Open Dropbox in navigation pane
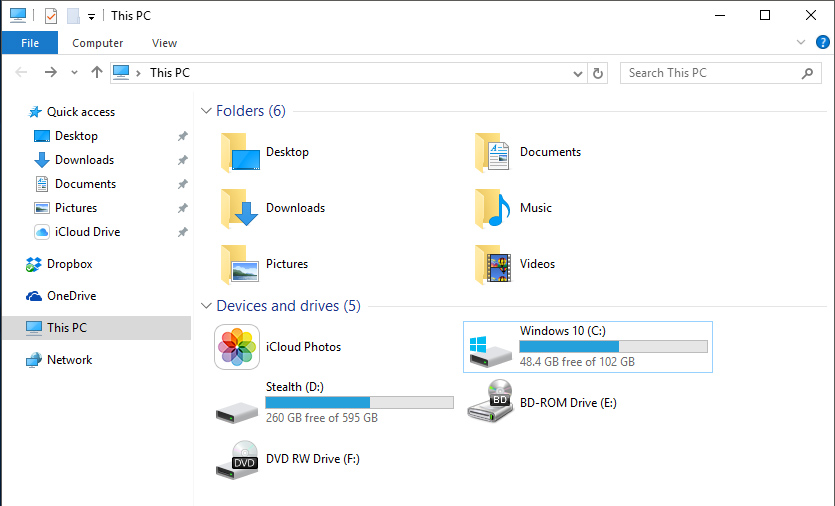 [x=69, y=264]
